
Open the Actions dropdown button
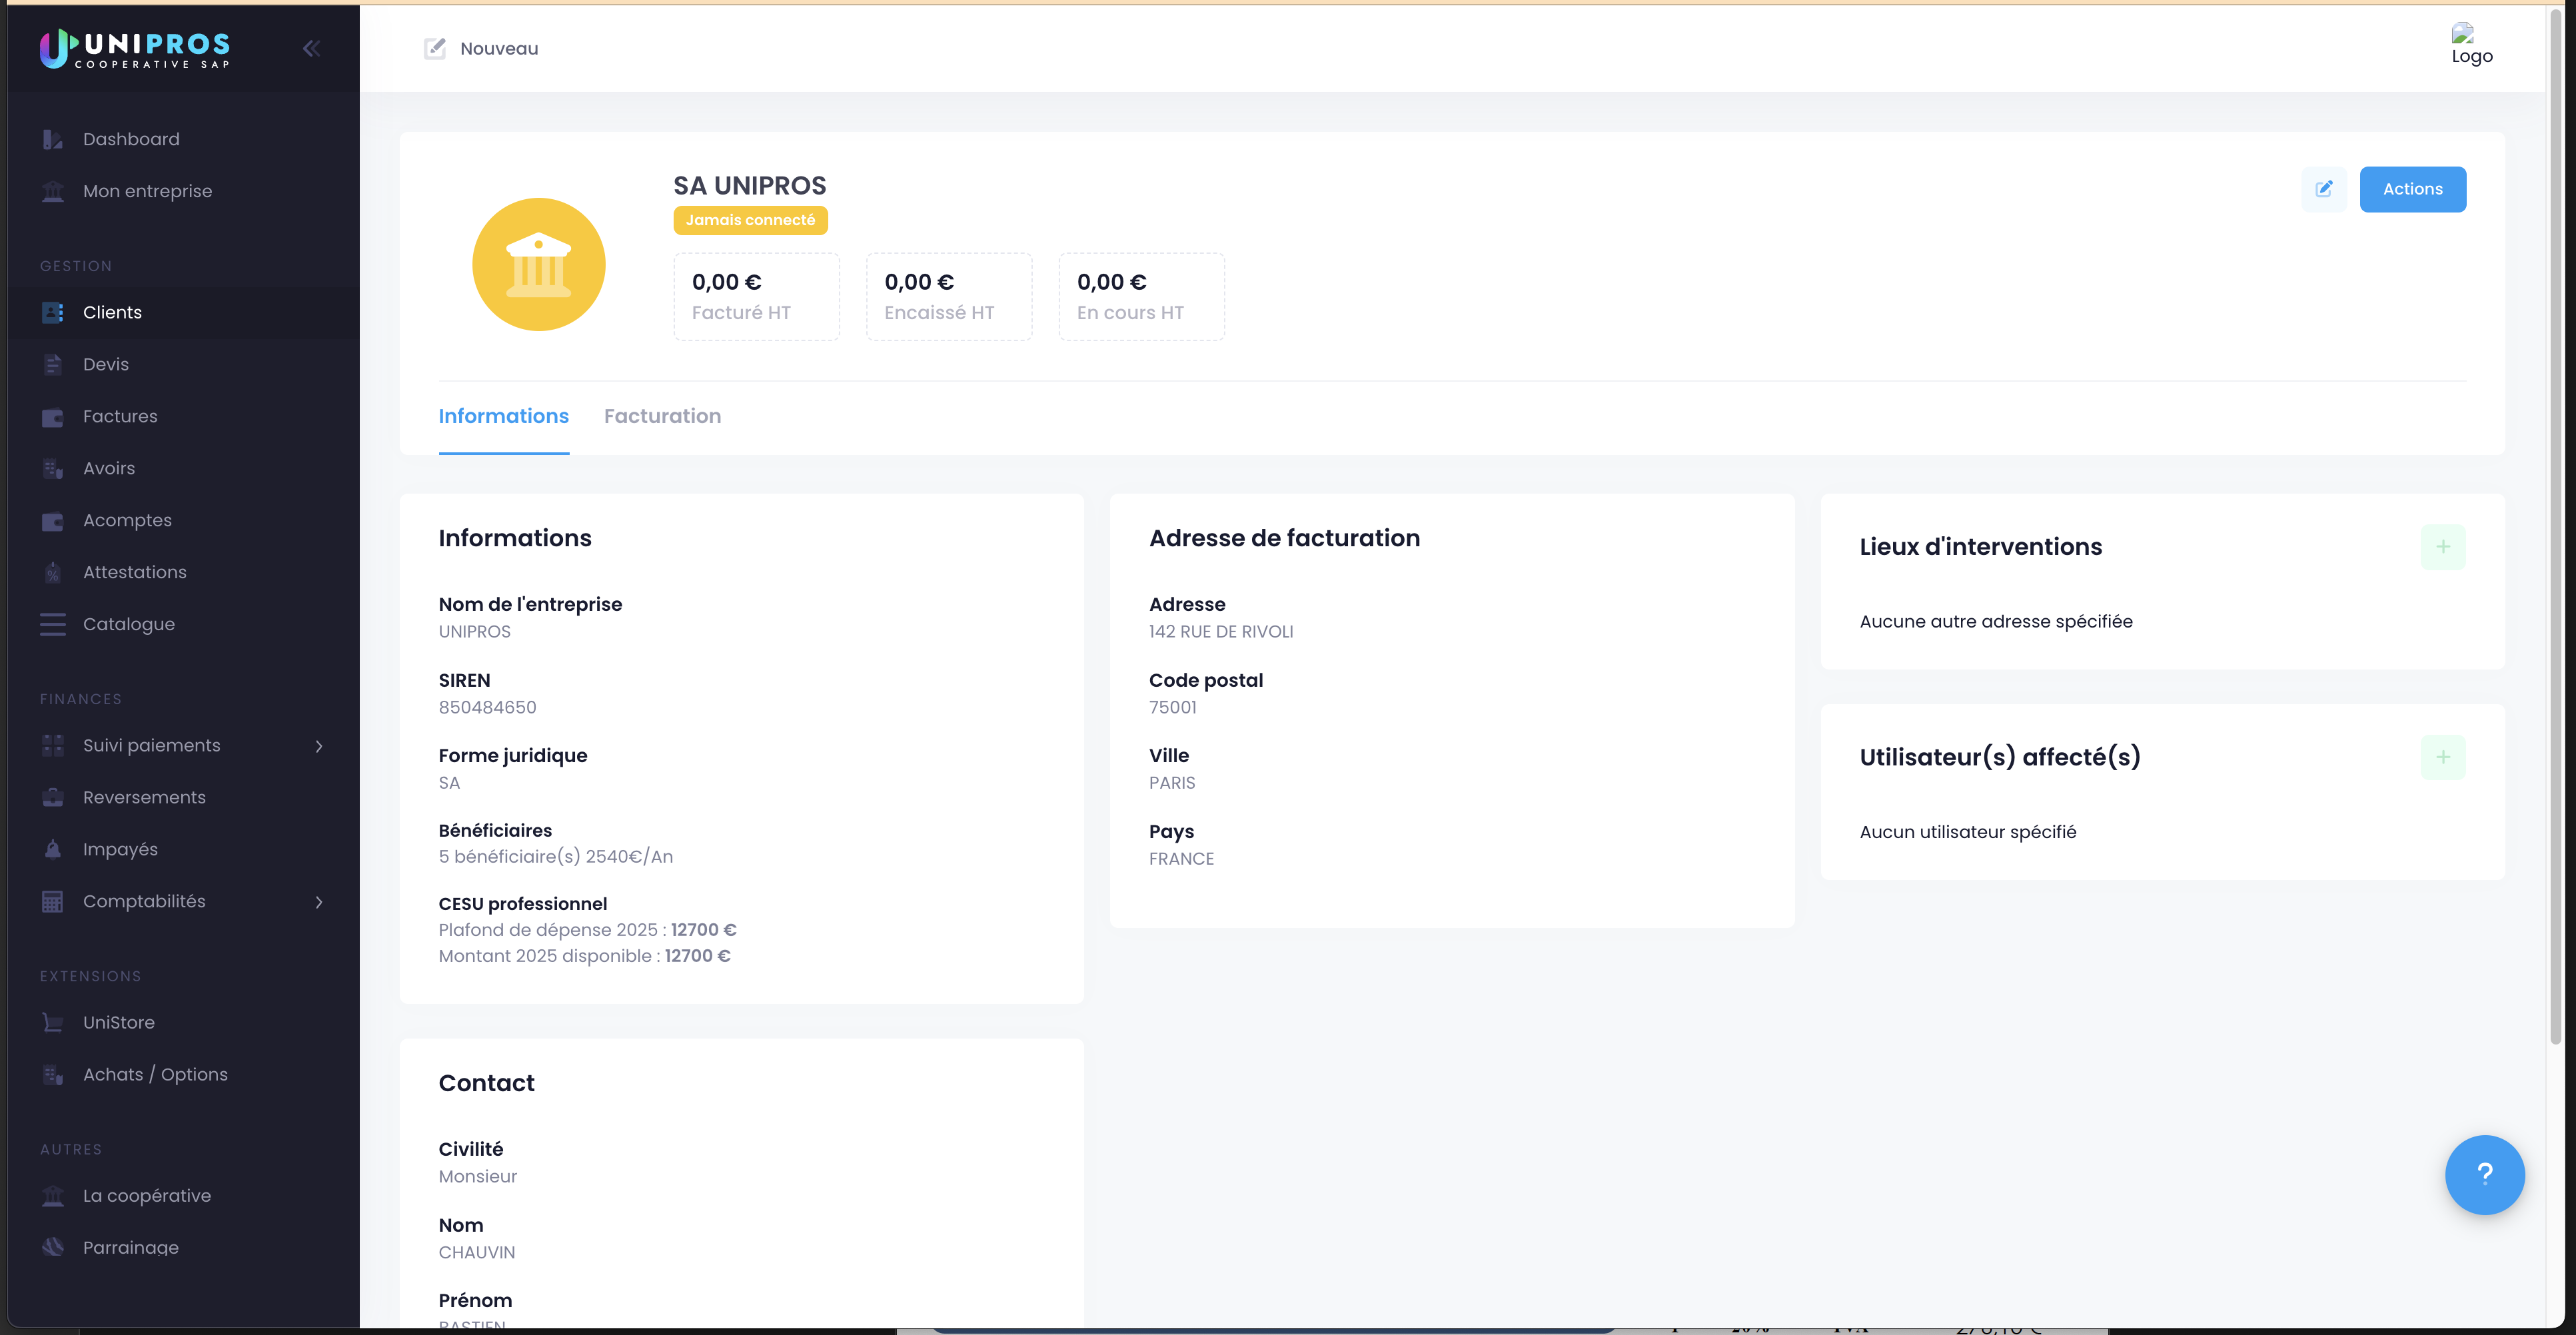[2412, 189]
